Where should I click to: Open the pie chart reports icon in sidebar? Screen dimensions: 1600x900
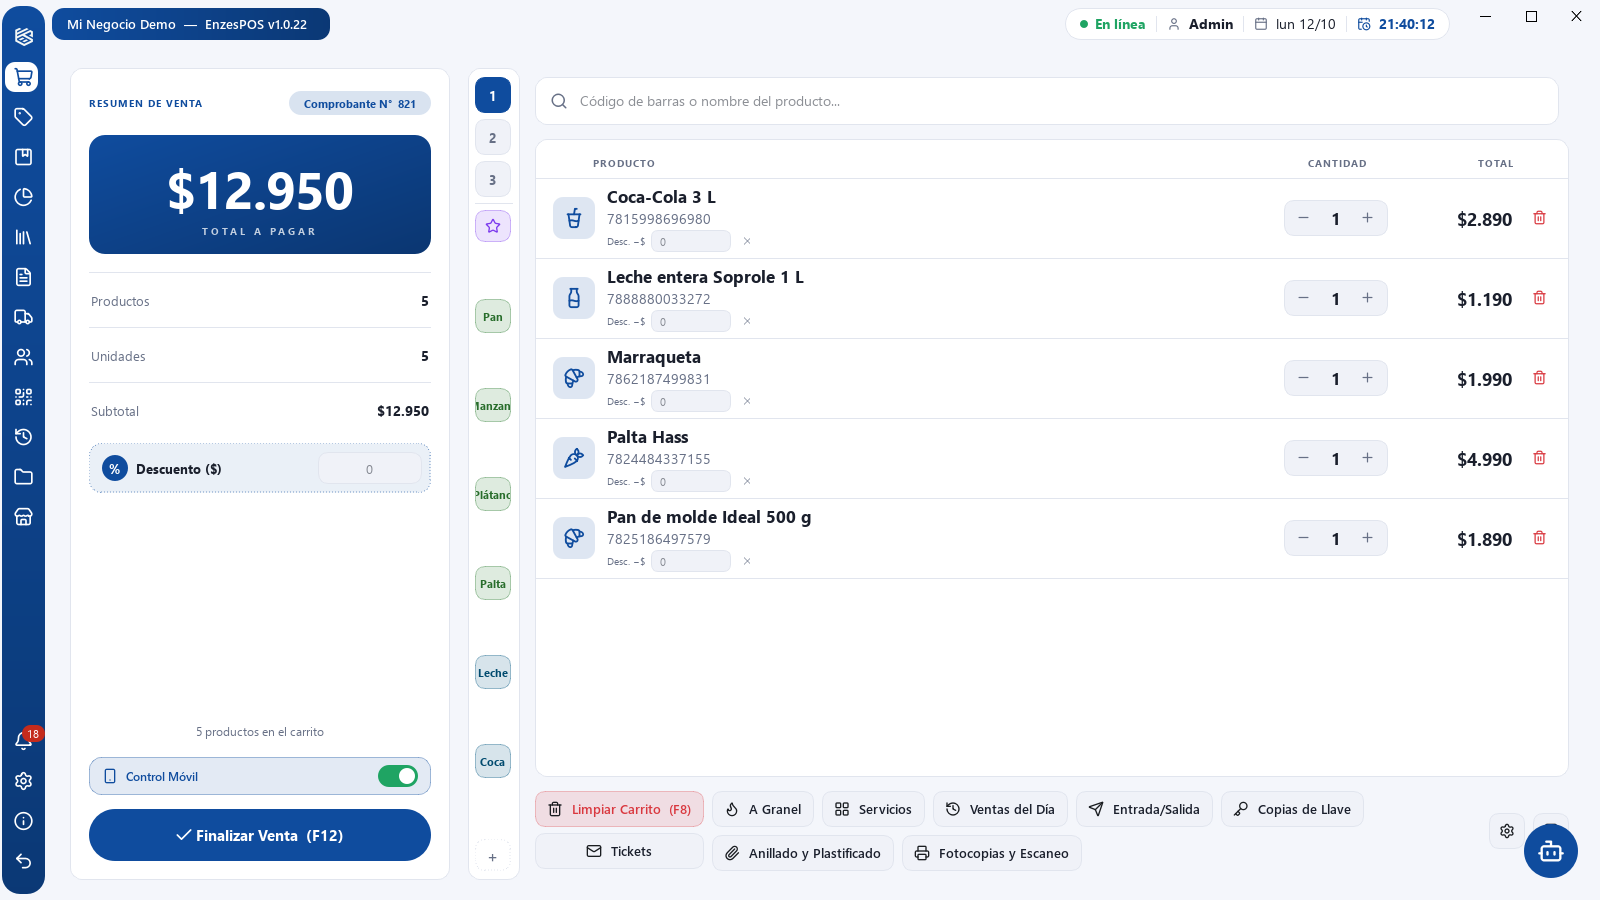point(23,197)
